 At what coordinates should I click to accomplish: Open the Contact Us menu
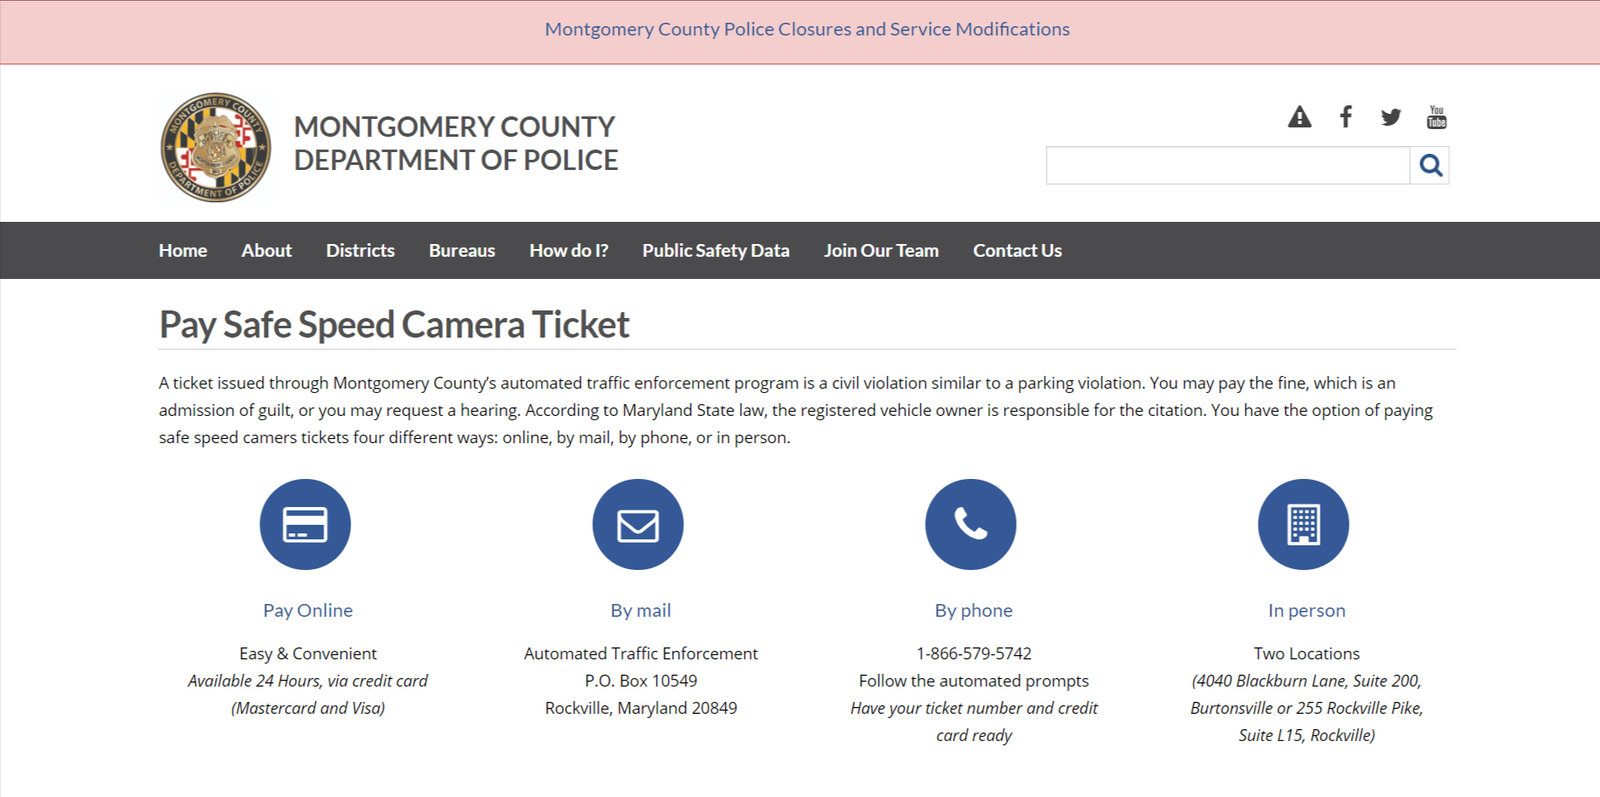point(1017,250)
